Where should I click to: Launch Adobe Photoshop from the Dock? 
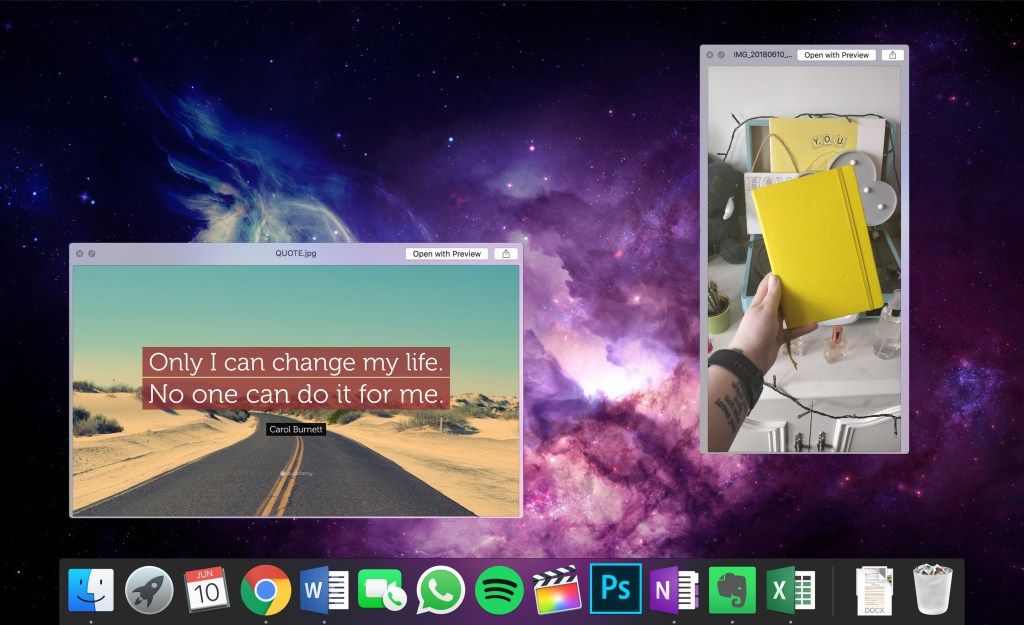pos(615,589)
